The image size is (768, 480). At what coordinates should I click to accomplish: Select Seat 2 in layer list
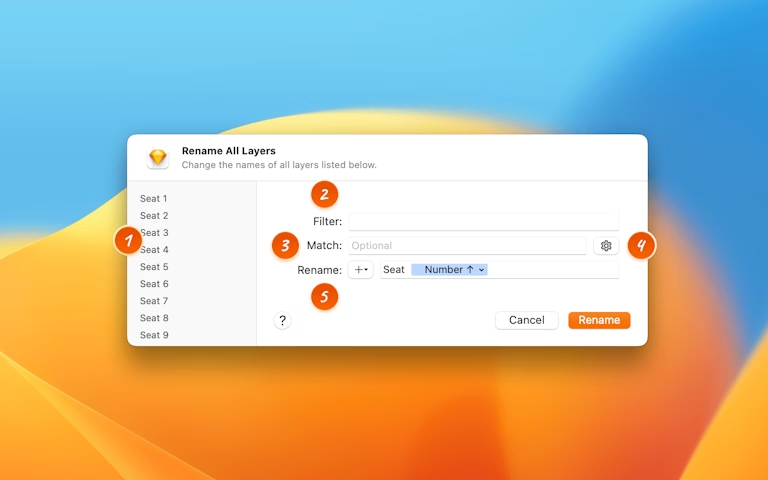[154, 216]
